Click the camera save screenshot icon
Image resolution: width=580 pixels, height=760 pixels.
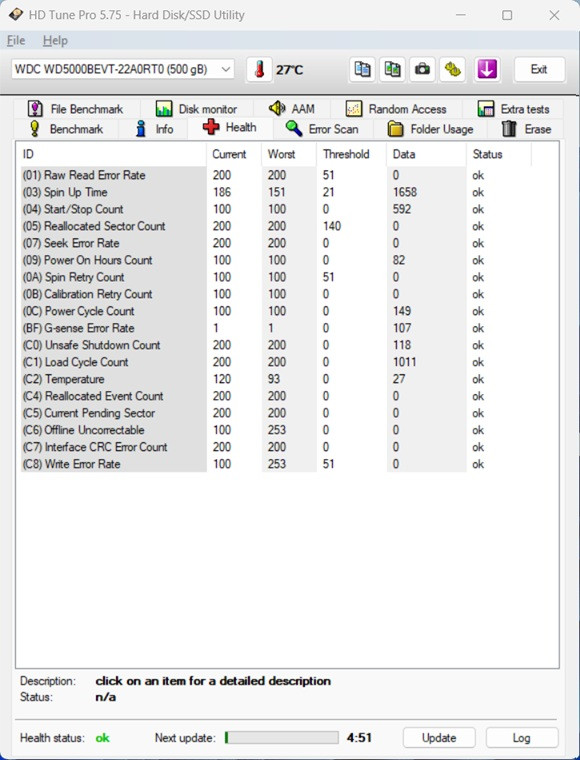pyautogui.click(x=422, y=70)
